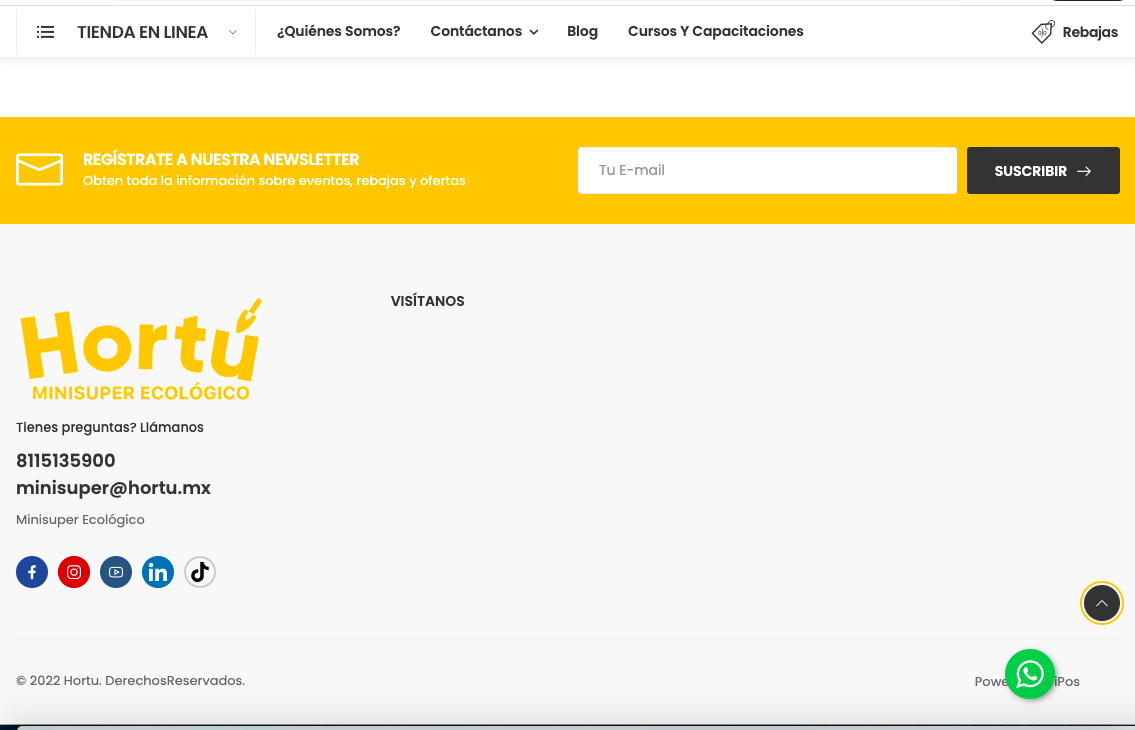1135x730 pixels.
Task: Expand the Tienda en Linea dropdown arrow
Action: point(232,32)
